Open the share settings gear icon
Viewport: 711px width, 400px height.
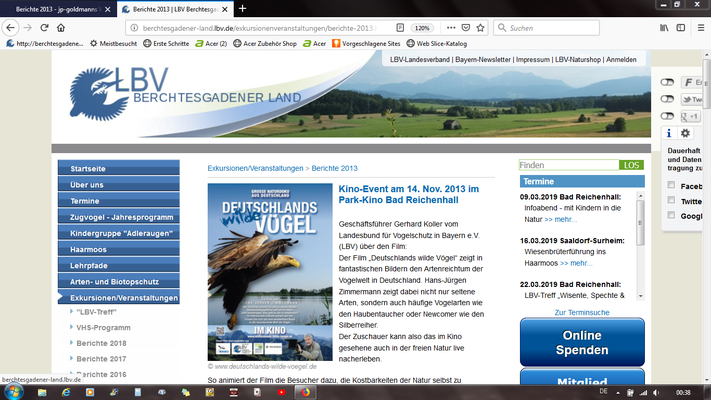pos(685,133)
